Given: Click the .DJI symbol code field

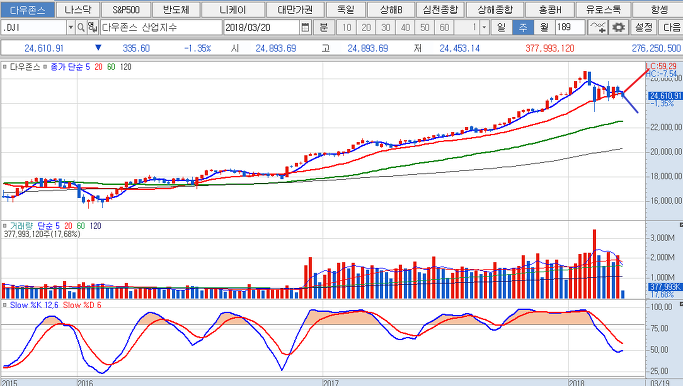Looking at the screenshot, I should click(x=34, y=27).
